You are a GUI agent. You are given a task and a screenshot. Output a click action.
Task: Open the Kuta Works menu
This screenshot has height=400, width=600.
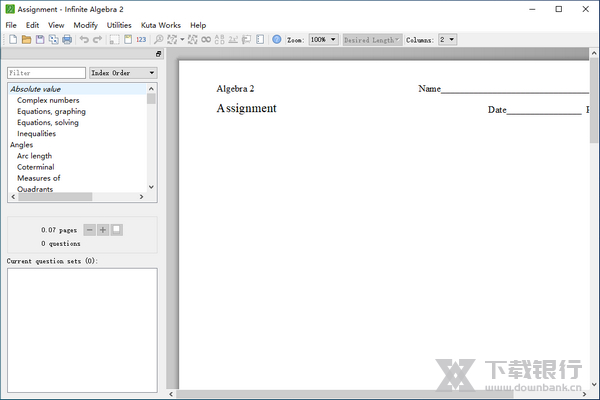click(x=160, y=25)
